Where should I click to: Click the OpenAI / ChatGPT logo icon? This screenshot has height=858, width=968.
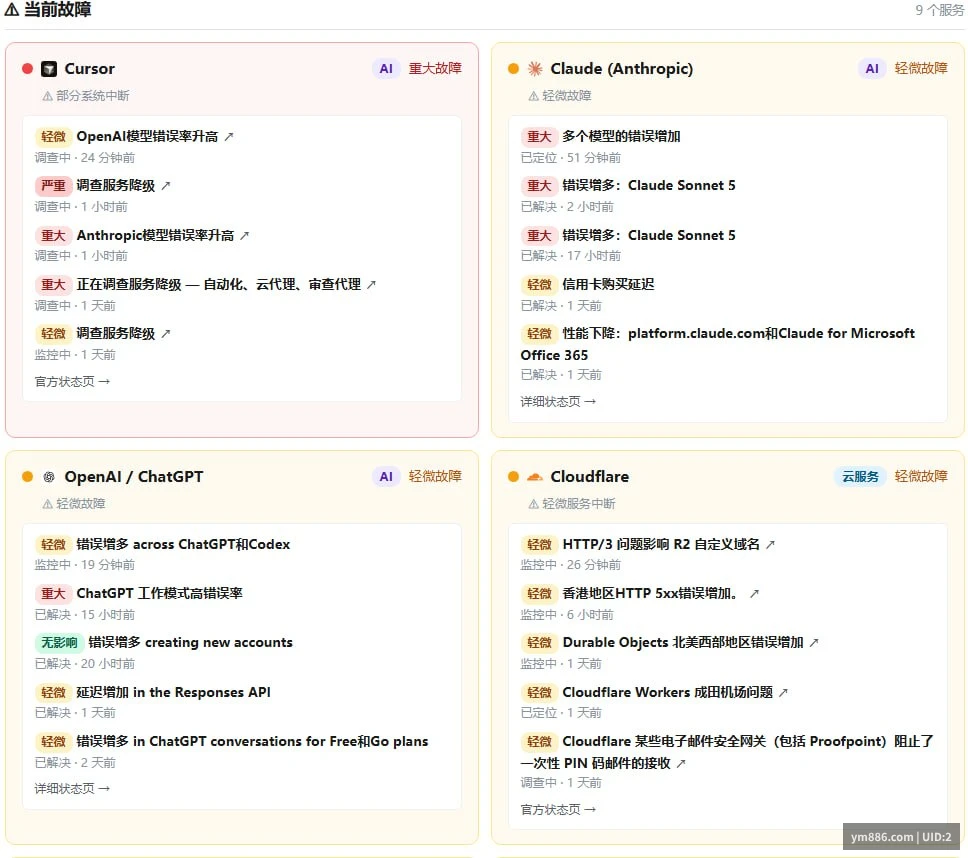click(49, 477)
